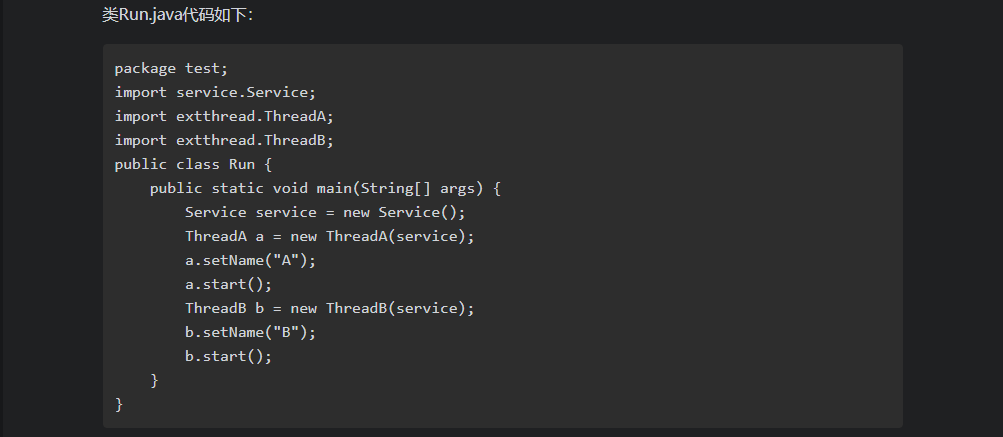This screenshot has width=1003, height=437.
Task: Click the word 'Run' in class declaration
Action: click(242, 164)
